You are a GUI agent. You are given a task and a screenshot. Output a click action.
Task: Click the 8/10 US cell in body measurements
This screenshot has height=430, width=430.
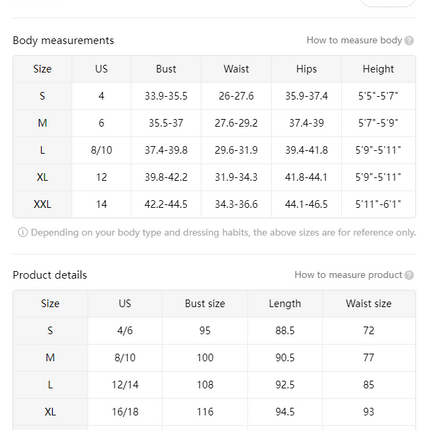pyautogui.click(x=101, y=150)
